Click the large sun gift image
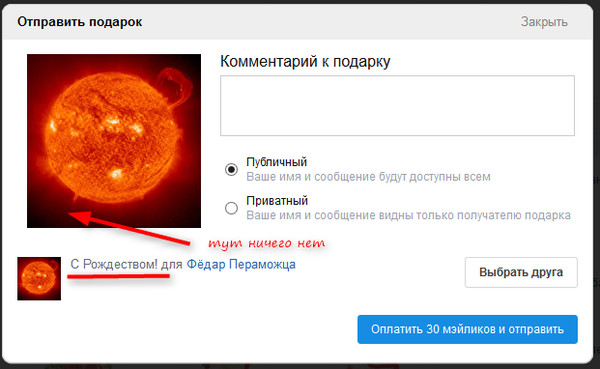The width and height of the screenshot is (600, 369). [x=114, y=140]
